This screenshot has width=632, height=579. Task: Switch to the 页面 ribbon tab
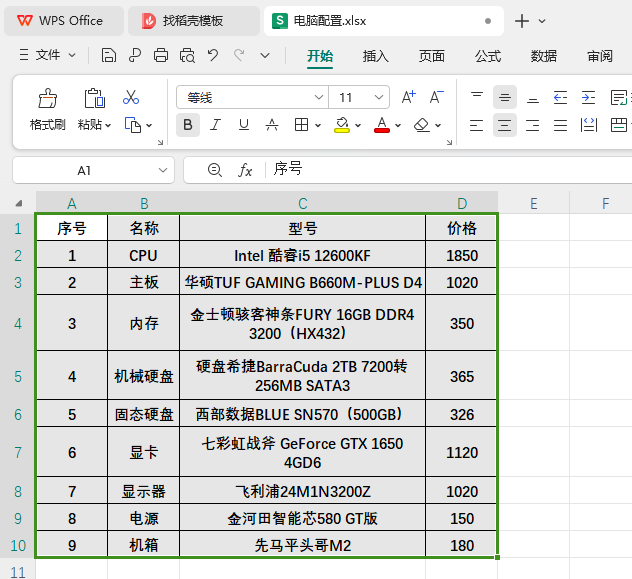431,56
